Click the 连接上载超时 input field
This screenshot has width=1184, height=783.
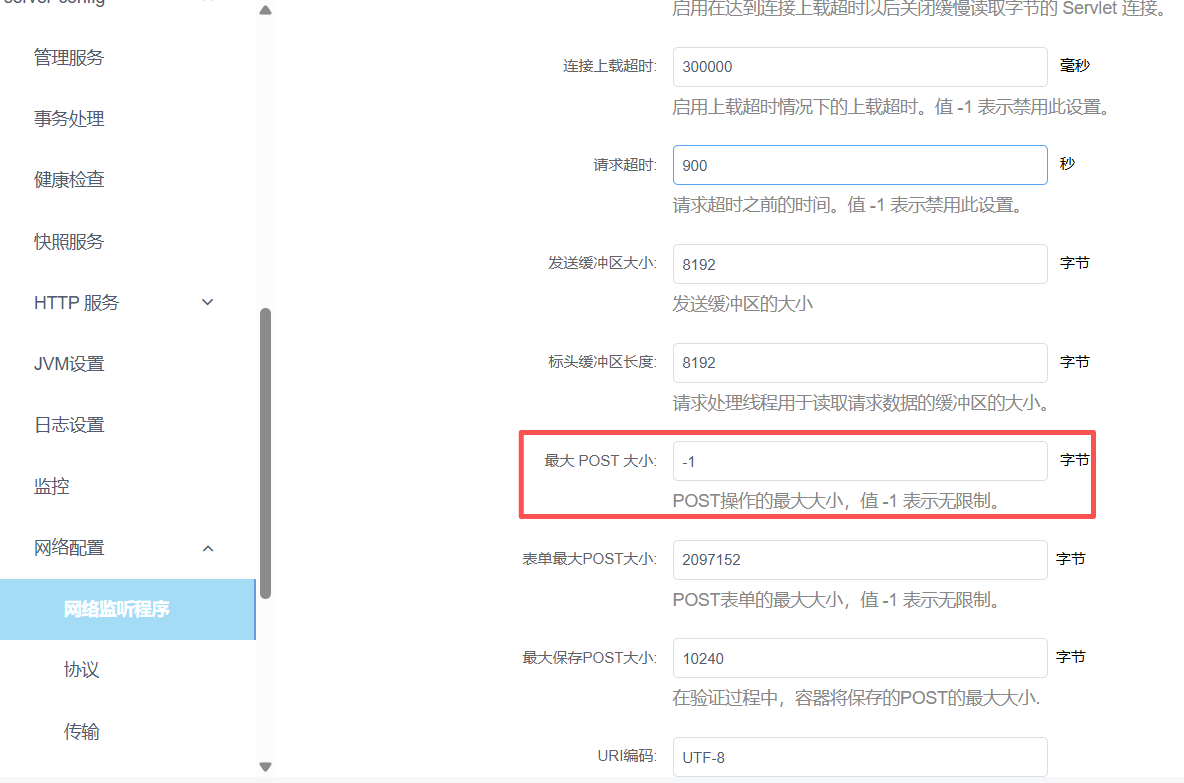click(860, 66)
